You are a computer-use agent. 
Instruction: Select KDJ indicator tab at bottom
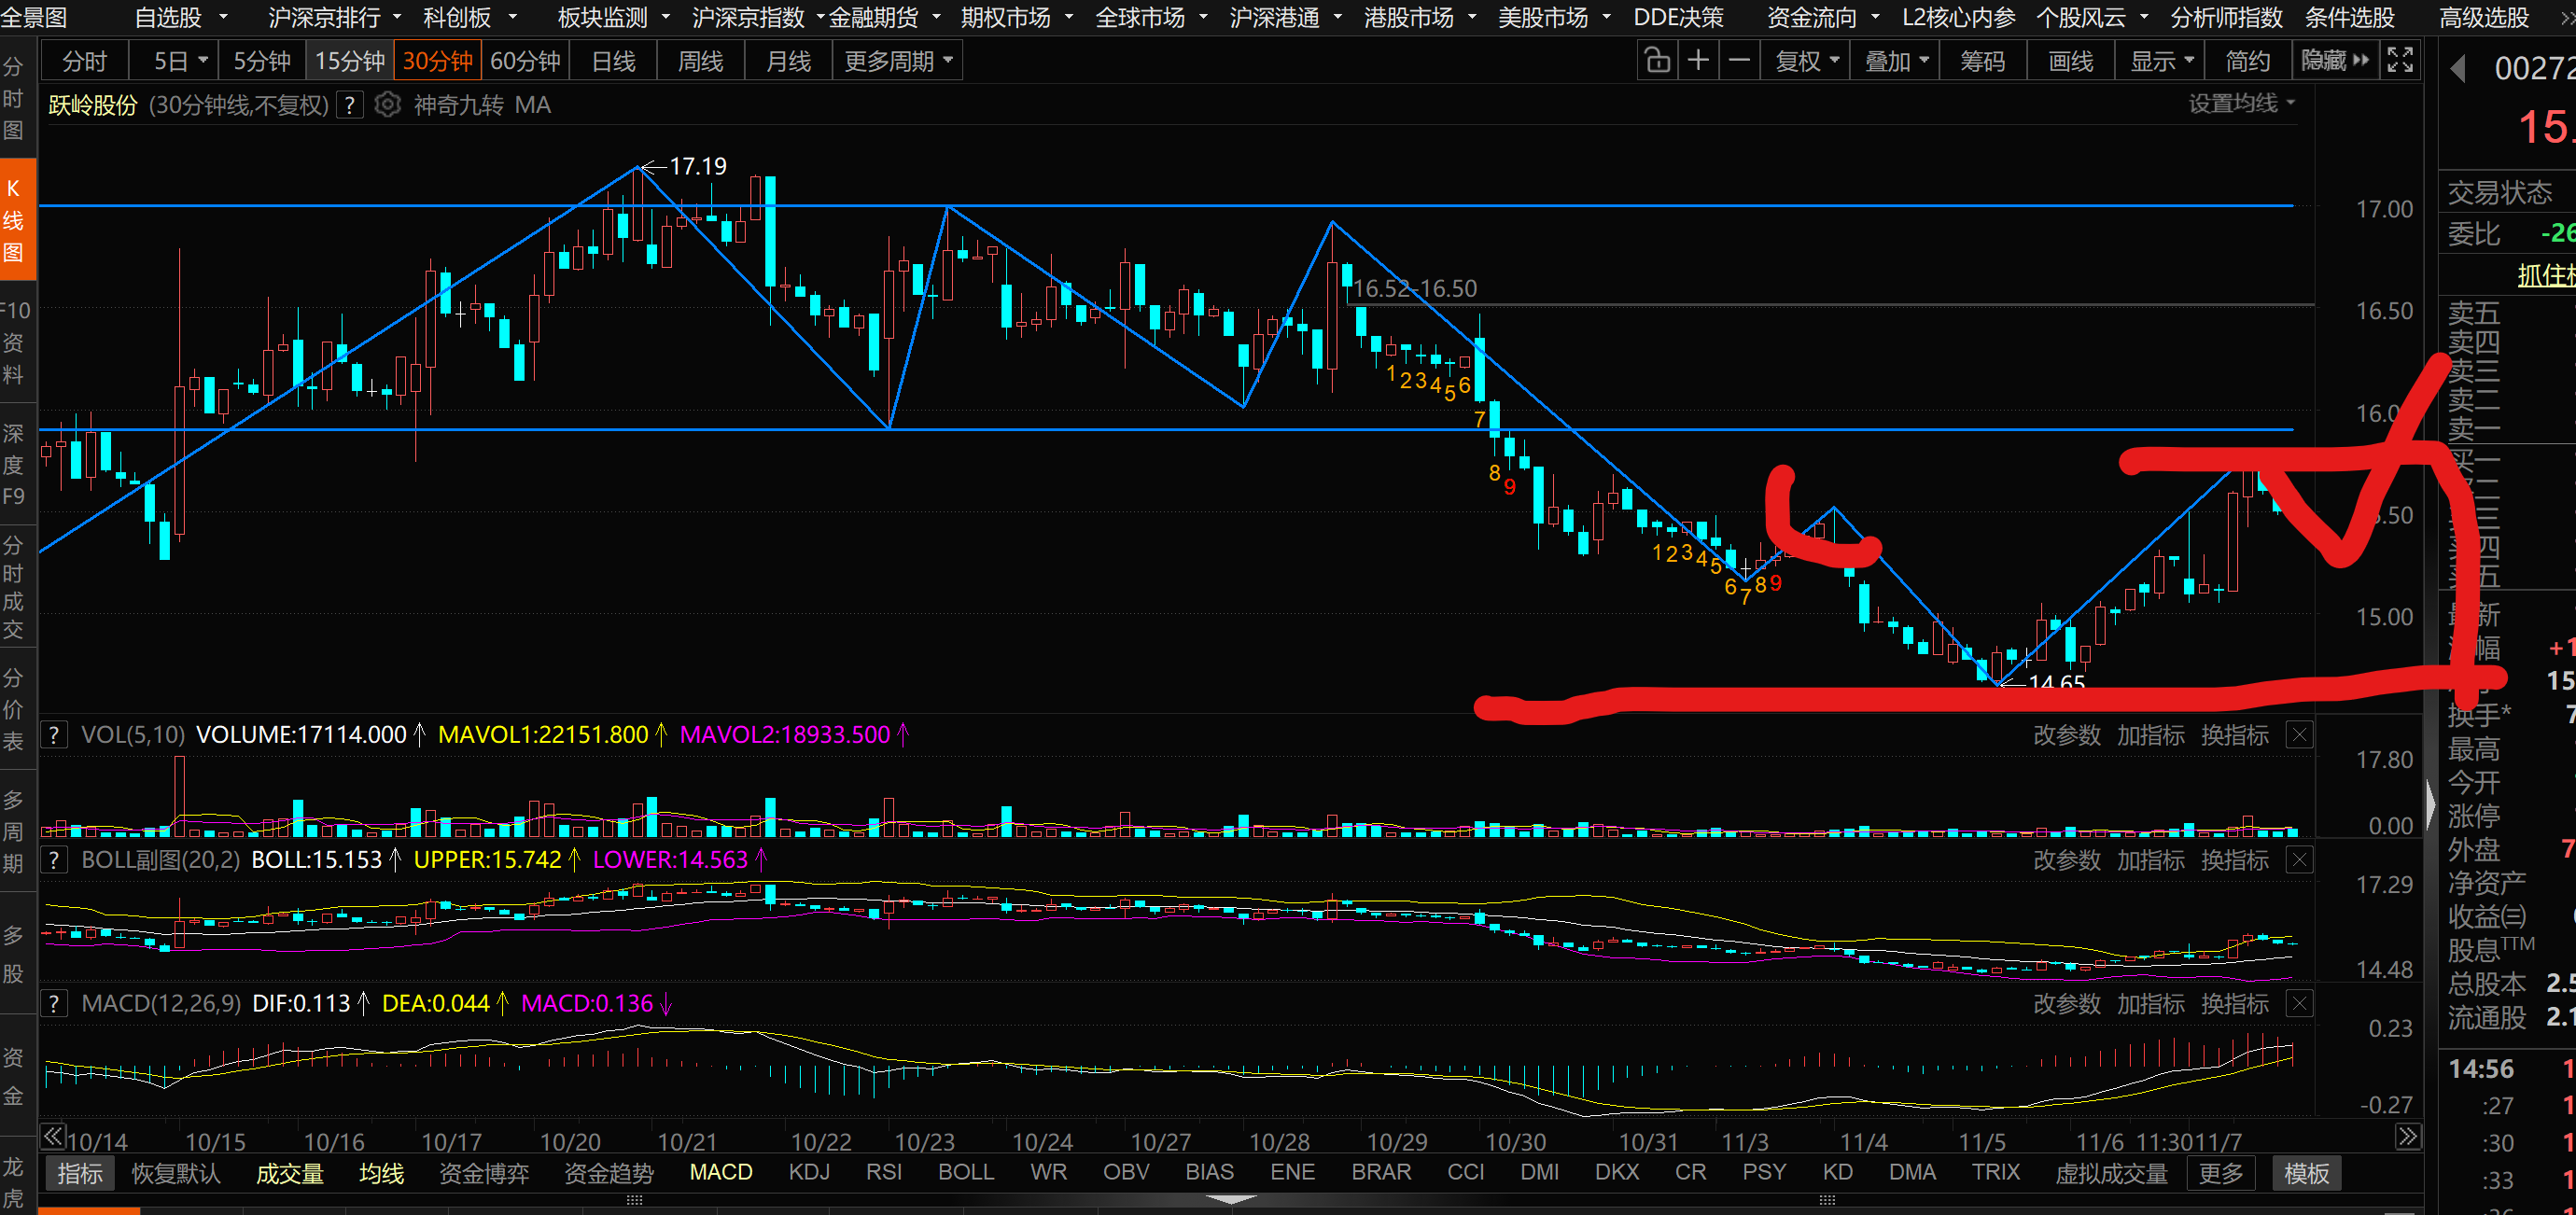tap(808, 1172)
